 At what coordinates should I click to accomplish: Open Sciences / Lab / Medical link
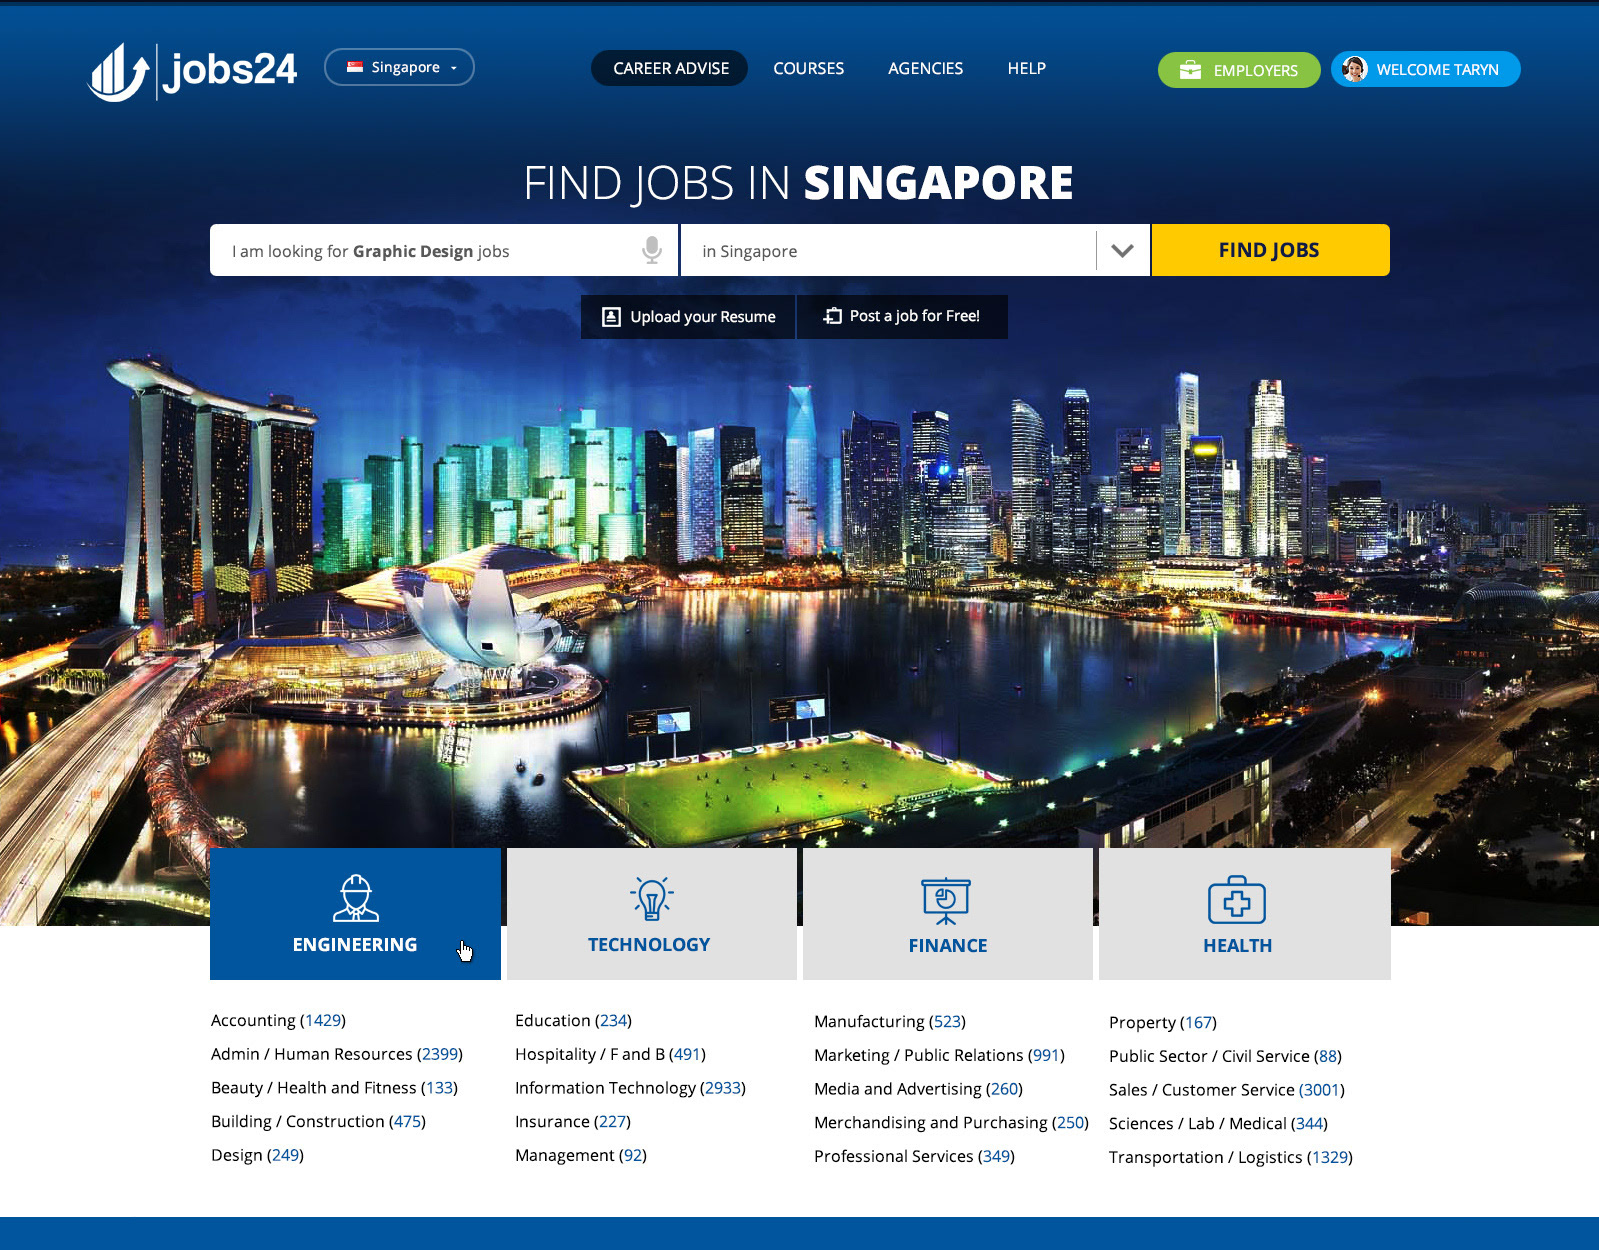click(1218, 1123)
